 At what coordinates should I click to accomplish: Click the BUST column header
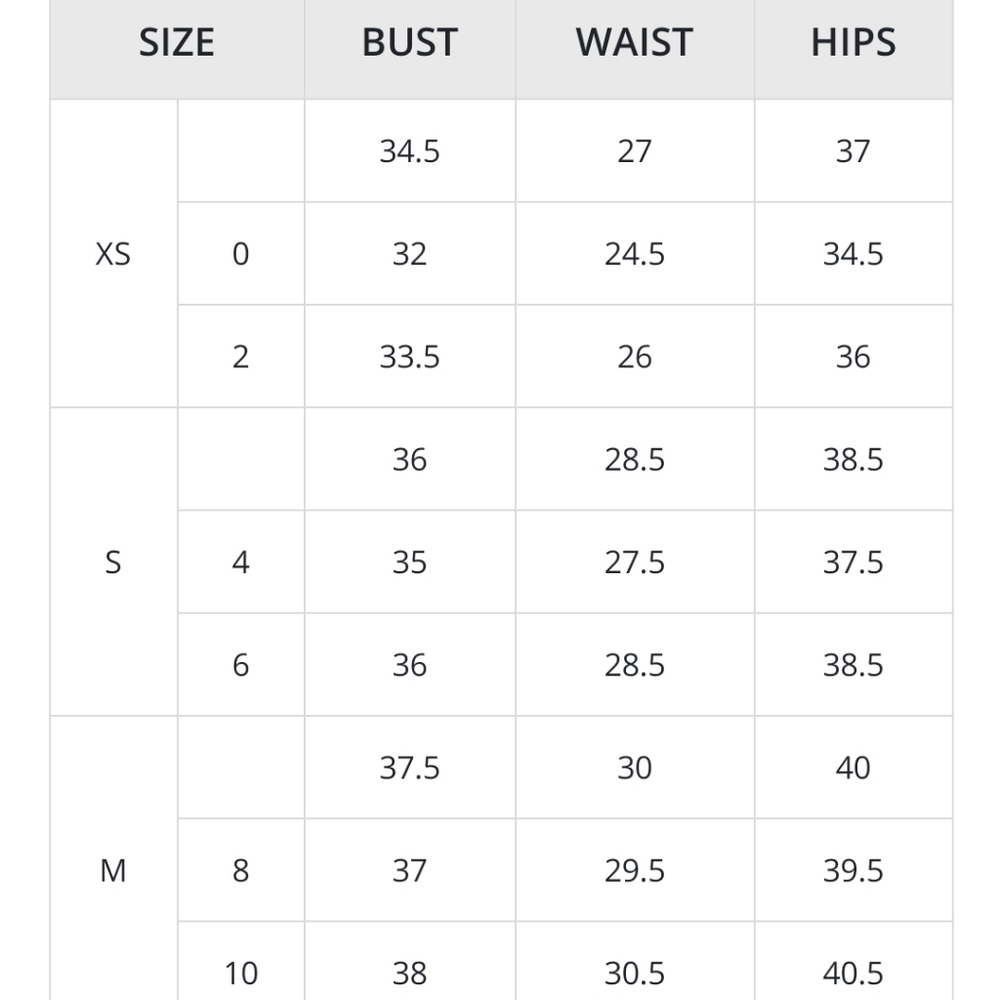pos(409,42)
